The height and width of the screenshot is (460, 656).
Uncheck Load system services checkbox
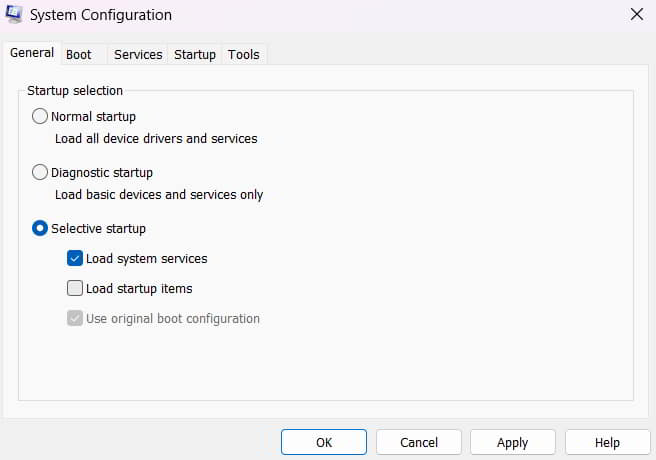click(75, 258)
